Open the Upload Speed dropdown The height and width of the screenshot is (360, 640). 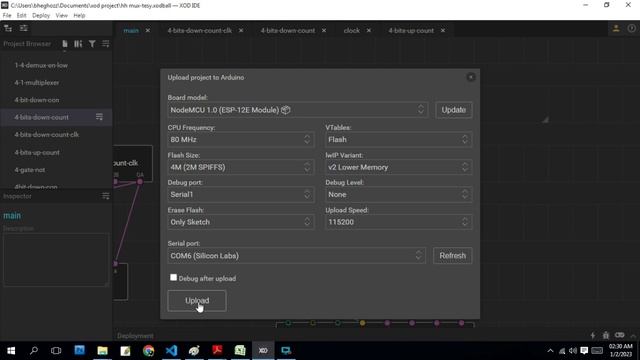click(x=398, y=222)
